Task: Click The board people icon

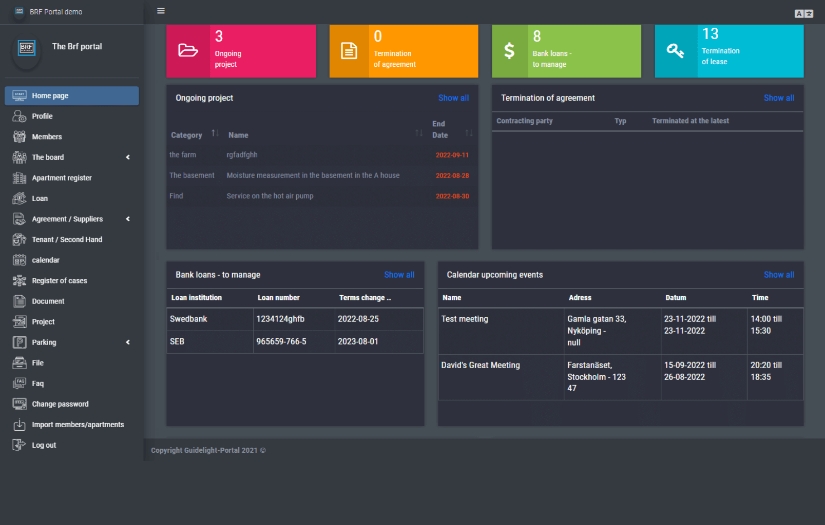Action: tap(19, 157)
